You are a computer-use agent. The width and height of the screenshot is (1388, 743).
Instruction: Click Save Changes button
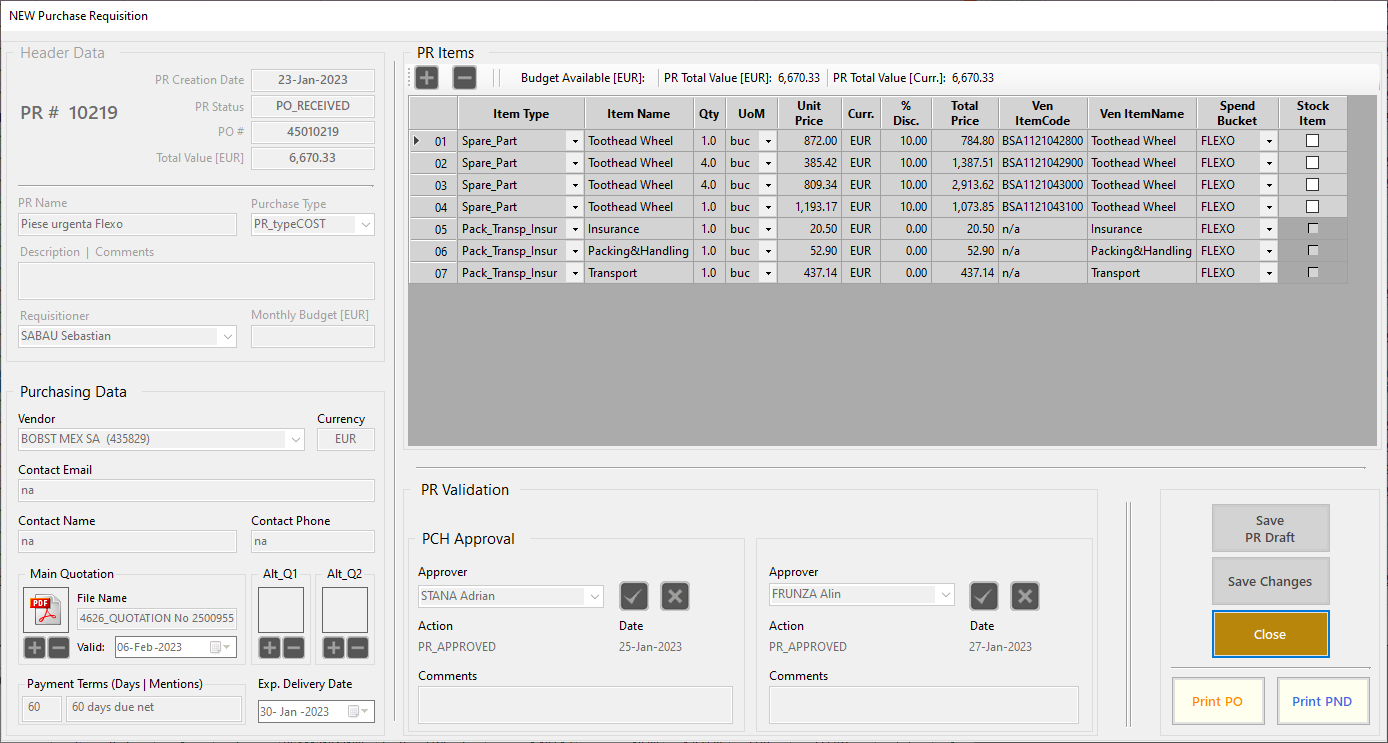tap(1270, 582)
